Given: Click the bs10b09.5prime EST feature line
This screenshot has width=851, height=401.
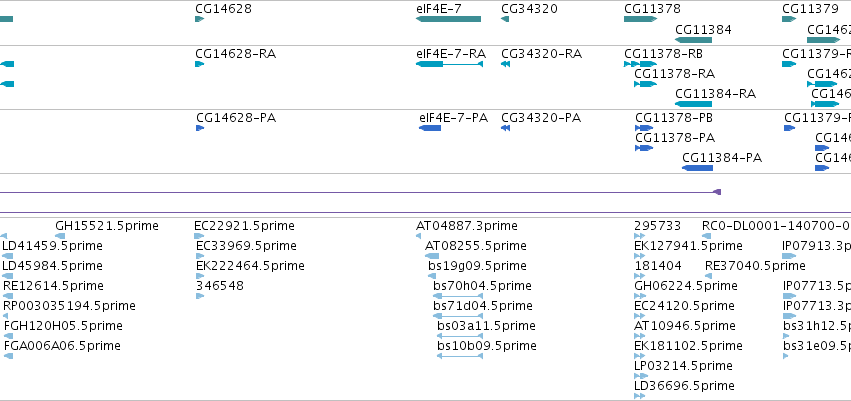Looking at the screenshot, I should (x=460, y=356).
